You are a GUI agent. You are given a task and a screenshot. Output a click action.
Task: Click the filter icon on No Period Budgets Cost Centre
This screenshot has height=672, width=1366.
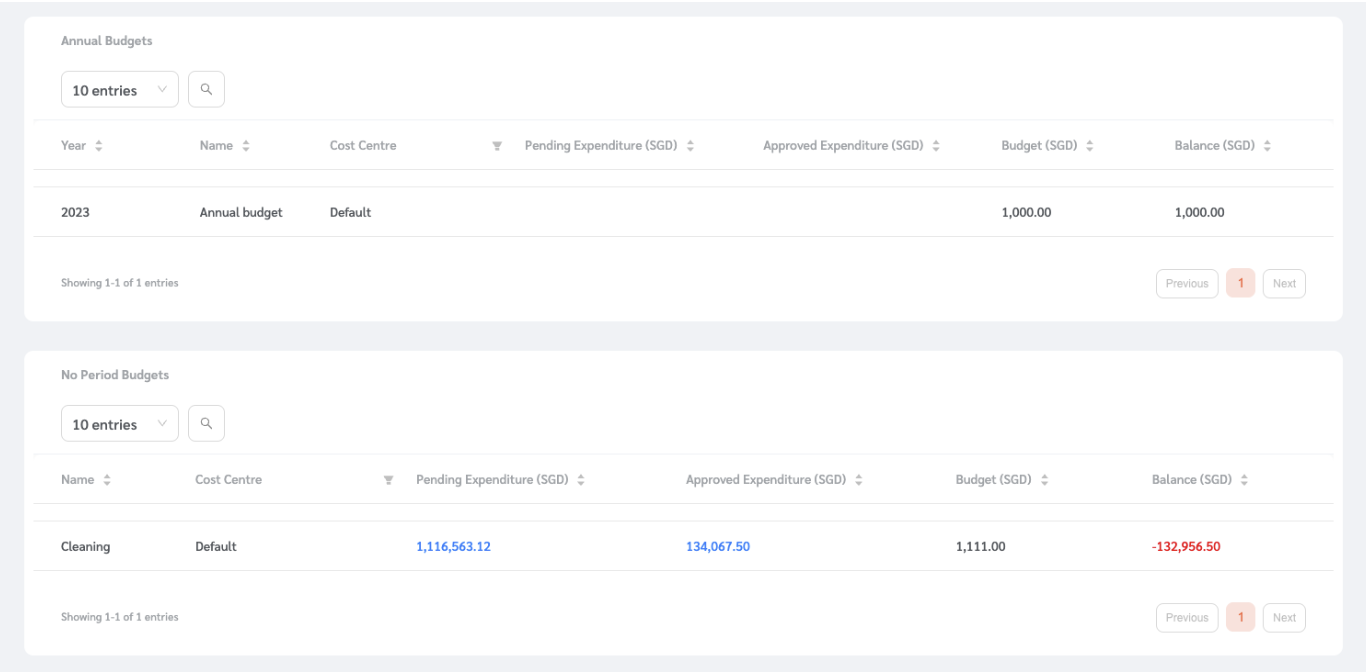[388, 479]
